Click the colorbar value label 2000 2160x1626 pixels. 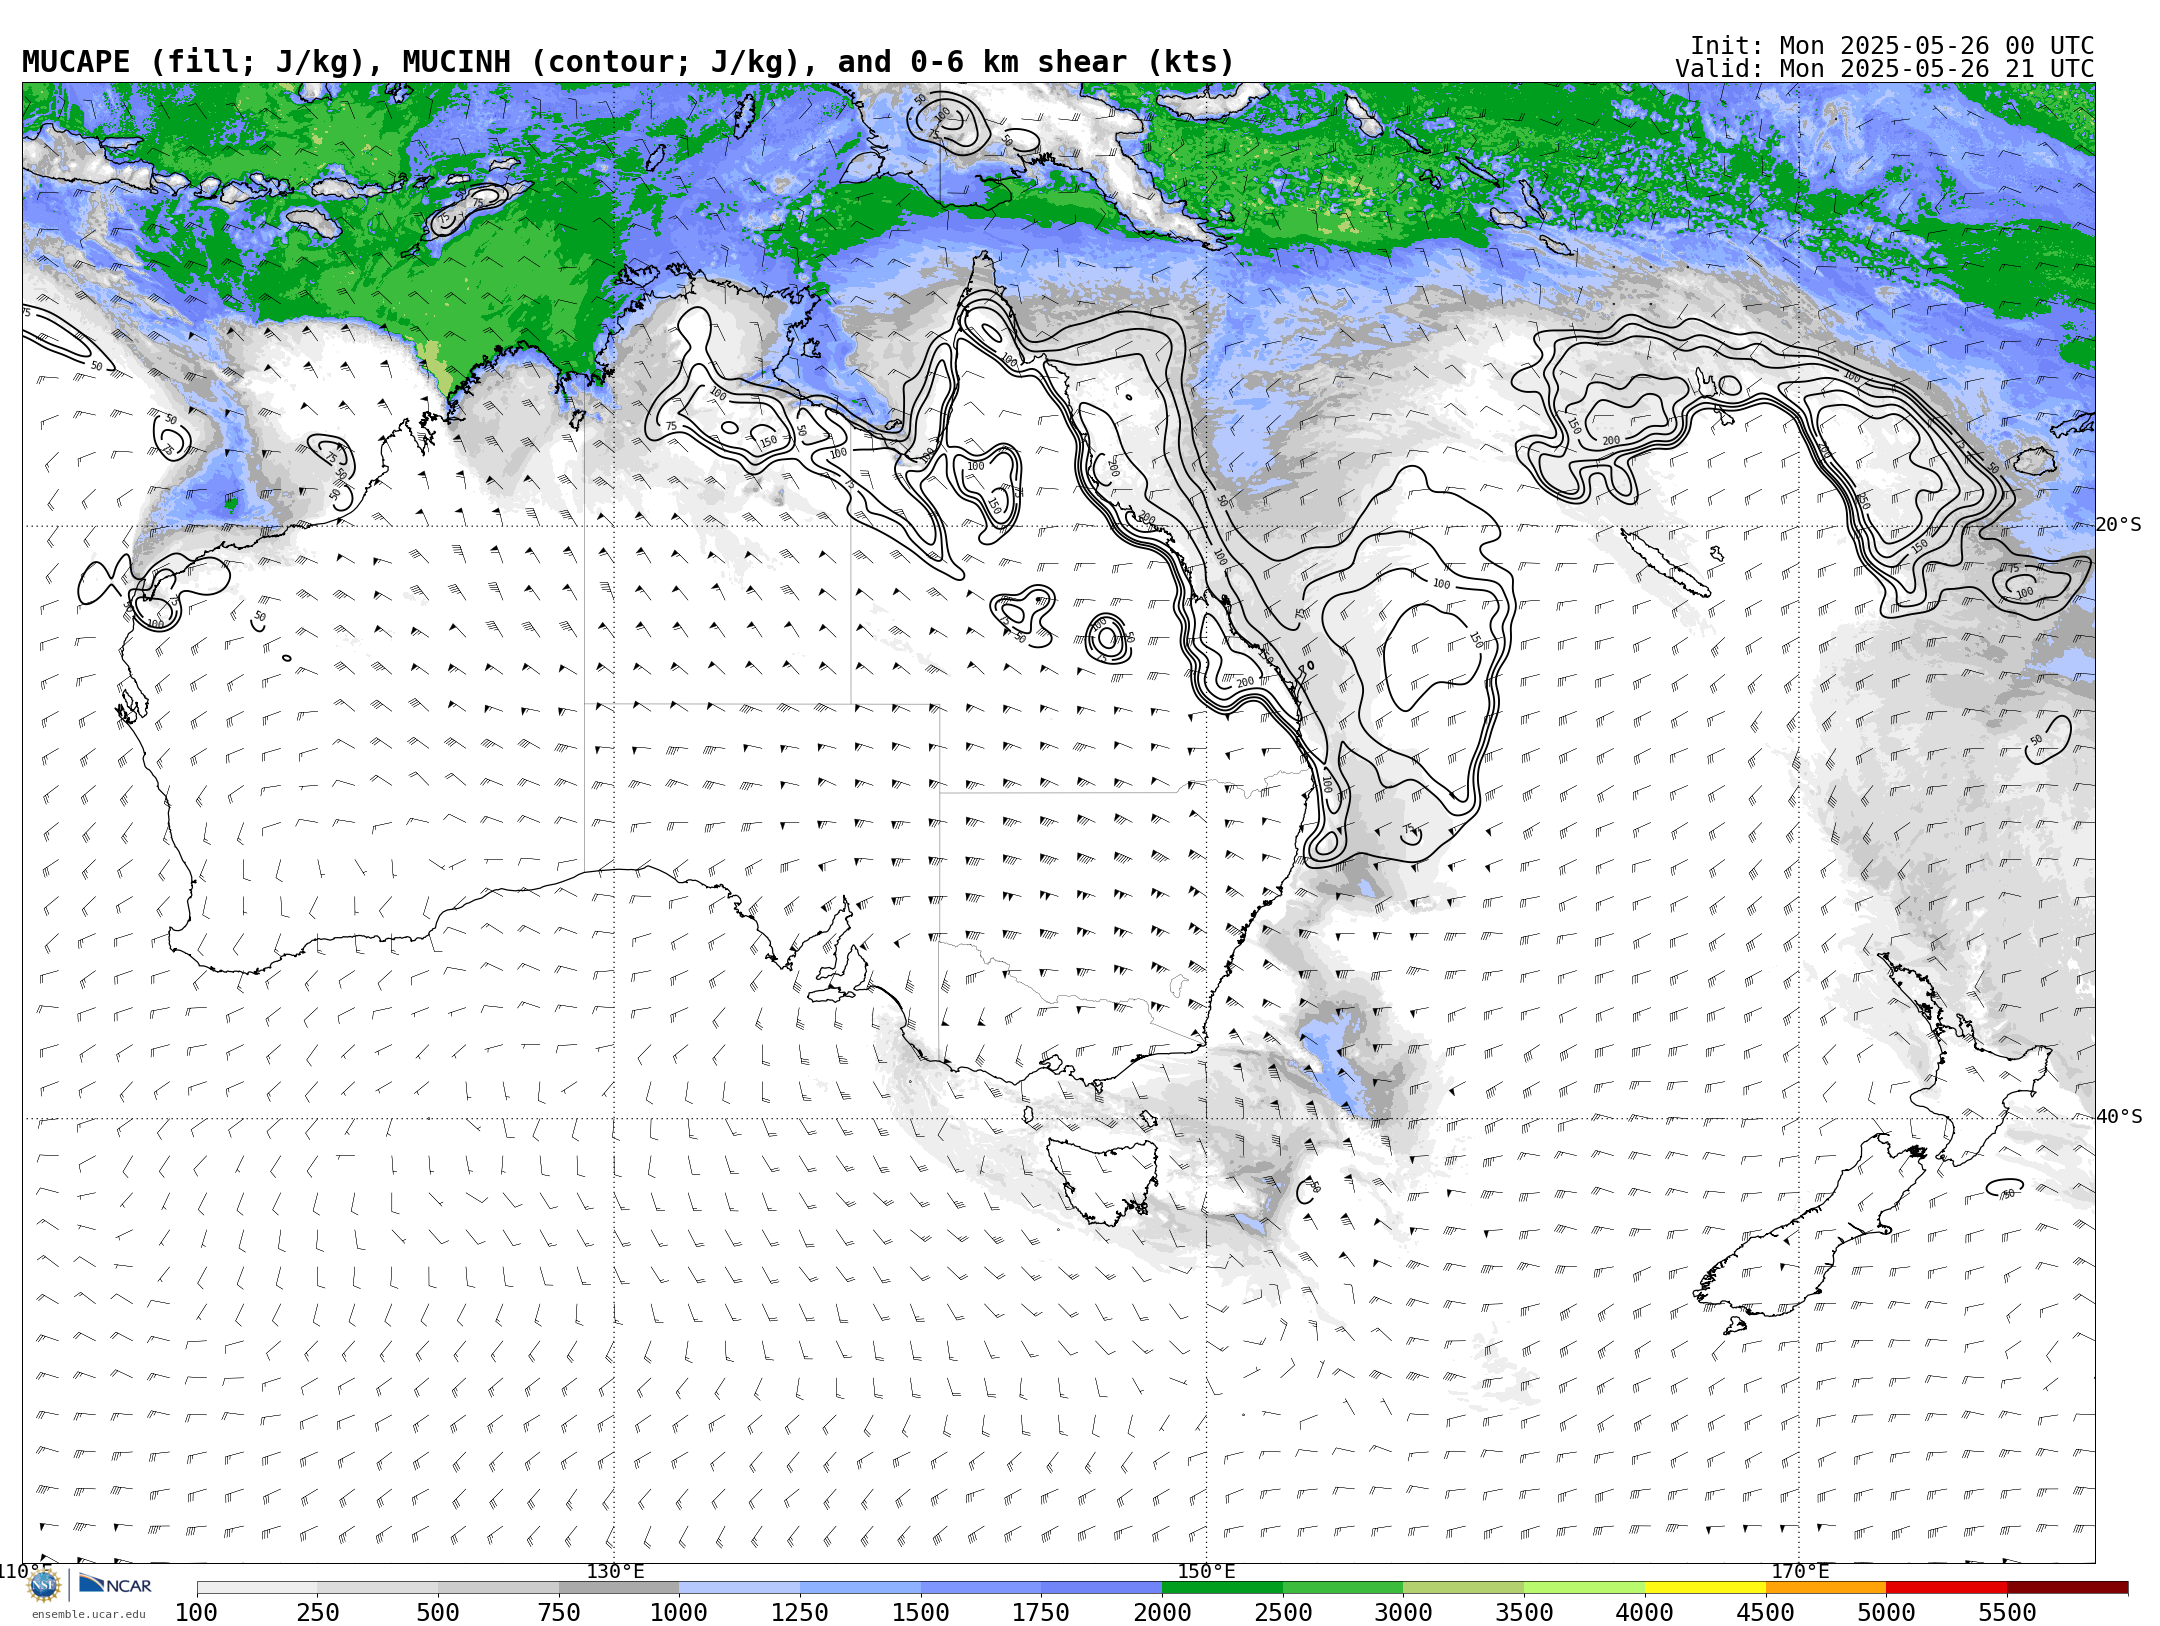1162,1613
